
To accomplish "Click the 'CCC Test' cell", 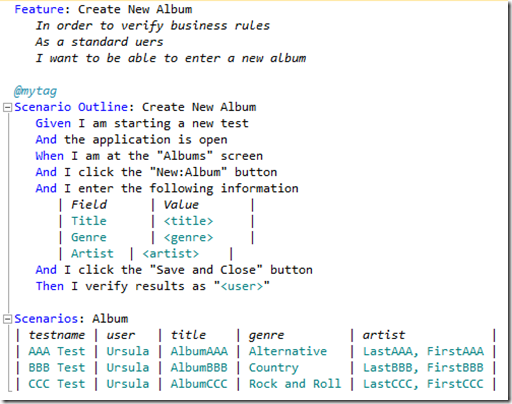I will 57,384.
